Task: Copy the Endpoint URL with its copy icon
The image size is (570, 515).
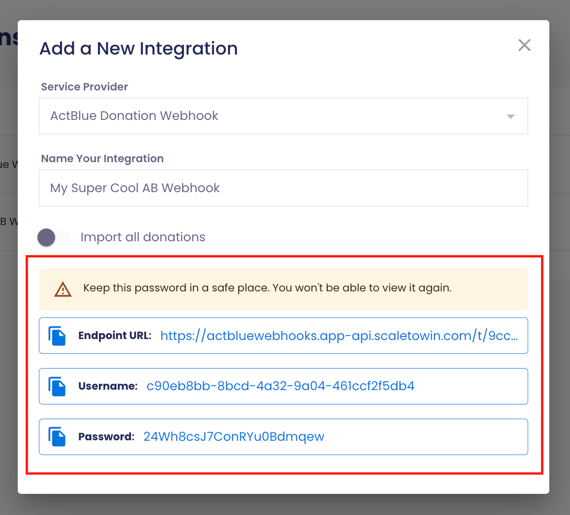Action: (x=57, y=336)
